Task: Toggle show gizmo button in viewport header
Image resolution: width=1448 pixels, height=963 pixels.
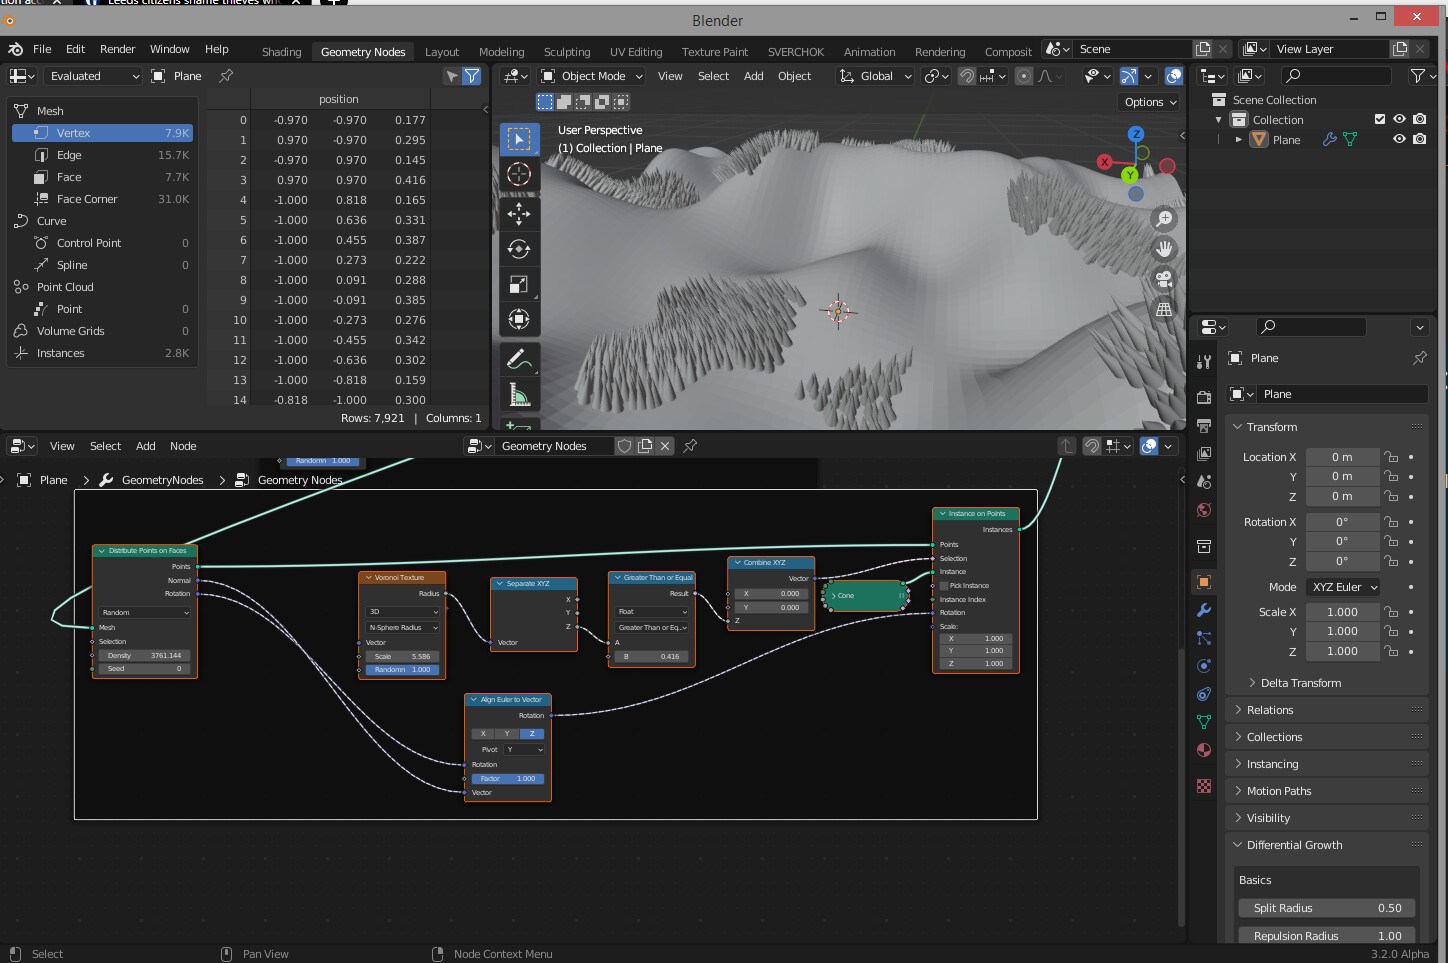Action: click(1129, 76)
